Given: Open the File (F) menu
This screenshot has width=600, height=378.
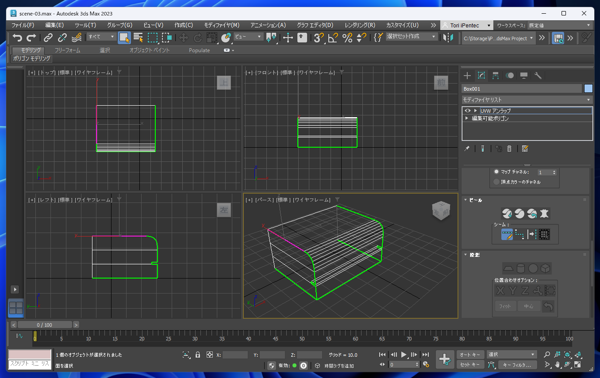Looking at the screenshot, I should click(23, 25).
